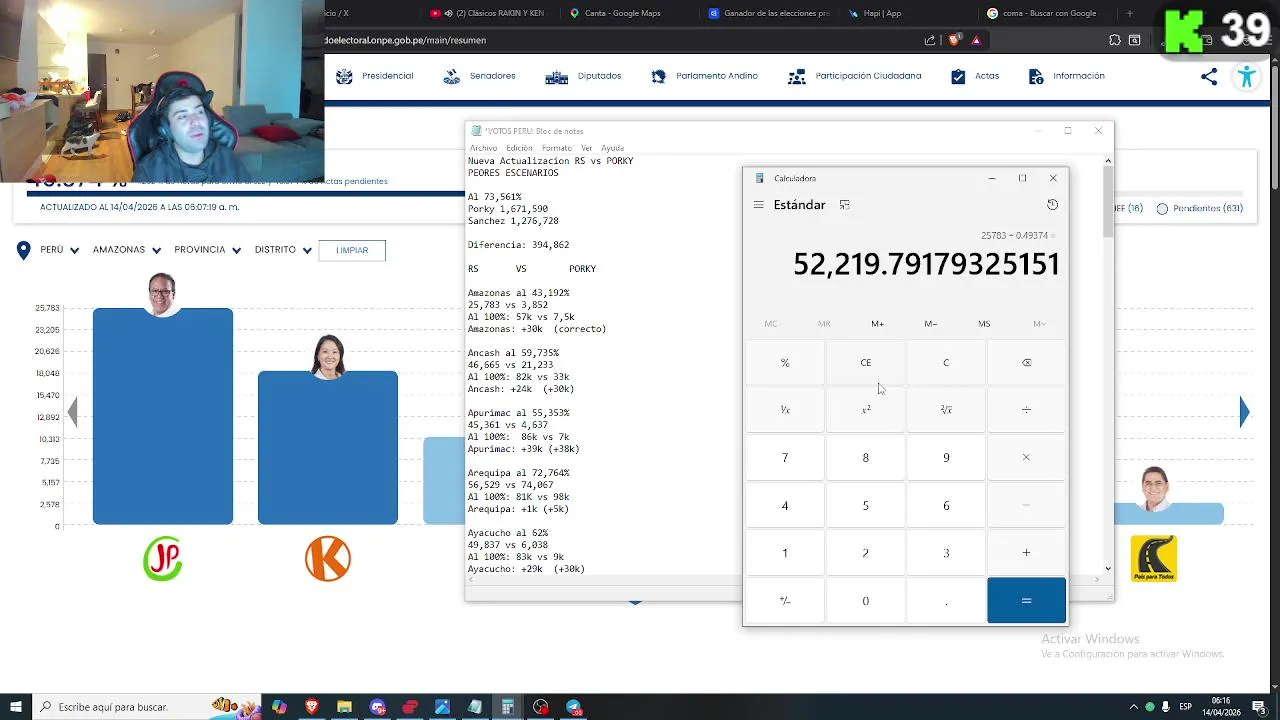Switch to Clásicos RAKIN Y KEN browser tab
The image size is (1280, 720).
[x=487, y=13]
